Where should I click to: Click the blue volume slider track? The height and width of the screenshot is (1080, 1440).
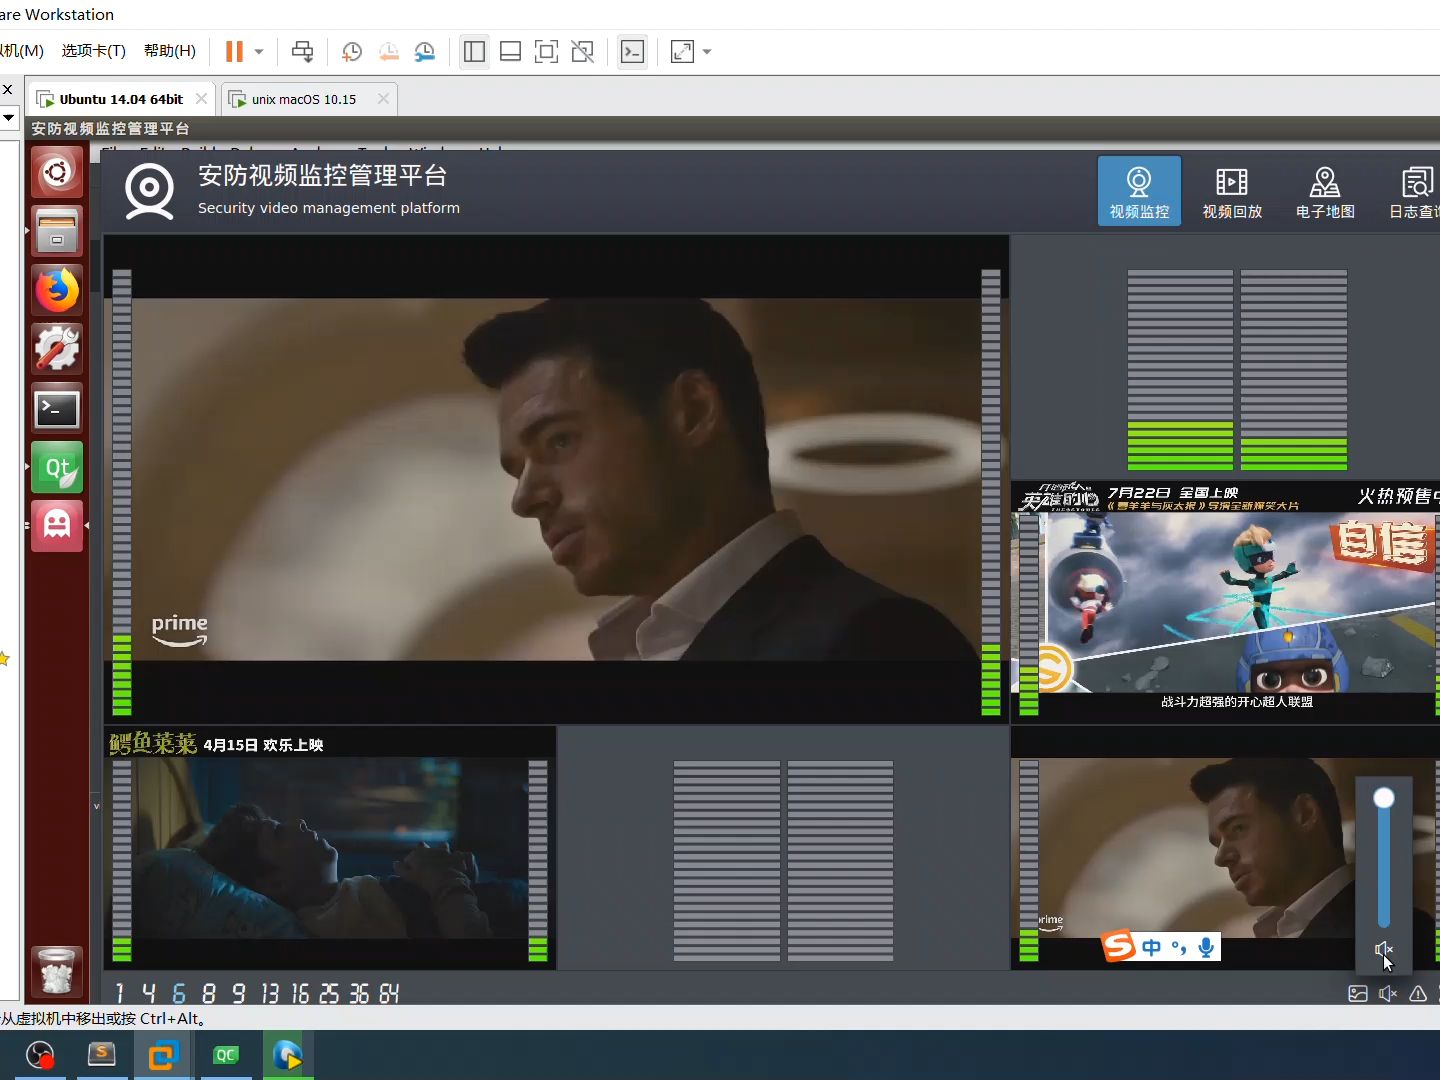click(x=1384, y=865)
